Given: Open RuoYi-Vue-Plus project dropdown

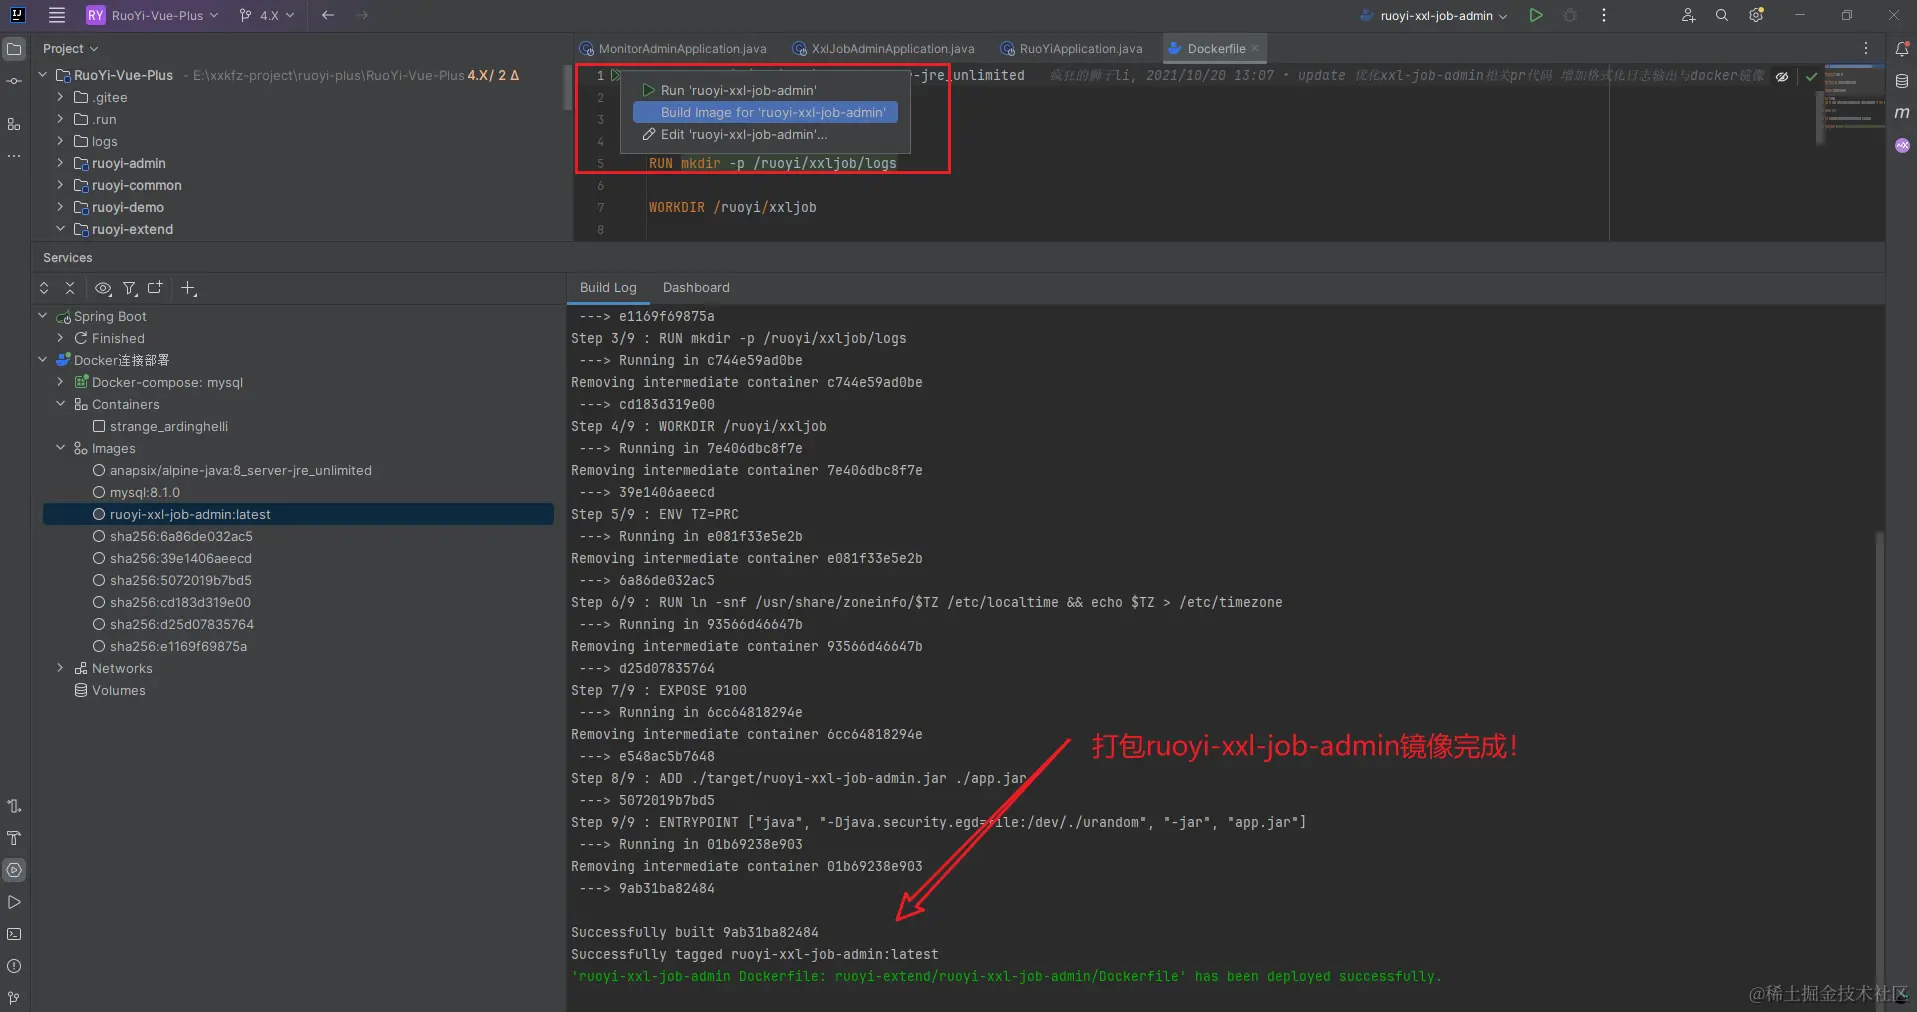Looking at the screenshot, I should tap(153, 15).
